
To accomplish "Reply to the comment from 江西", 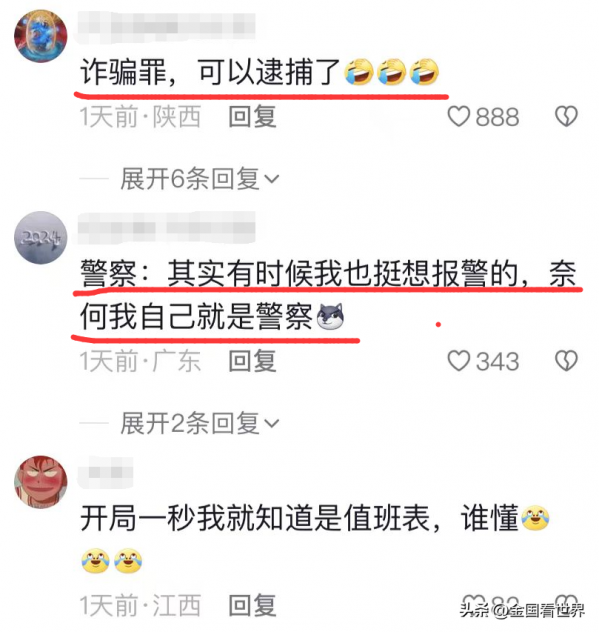I will click(x=253, y=605).
